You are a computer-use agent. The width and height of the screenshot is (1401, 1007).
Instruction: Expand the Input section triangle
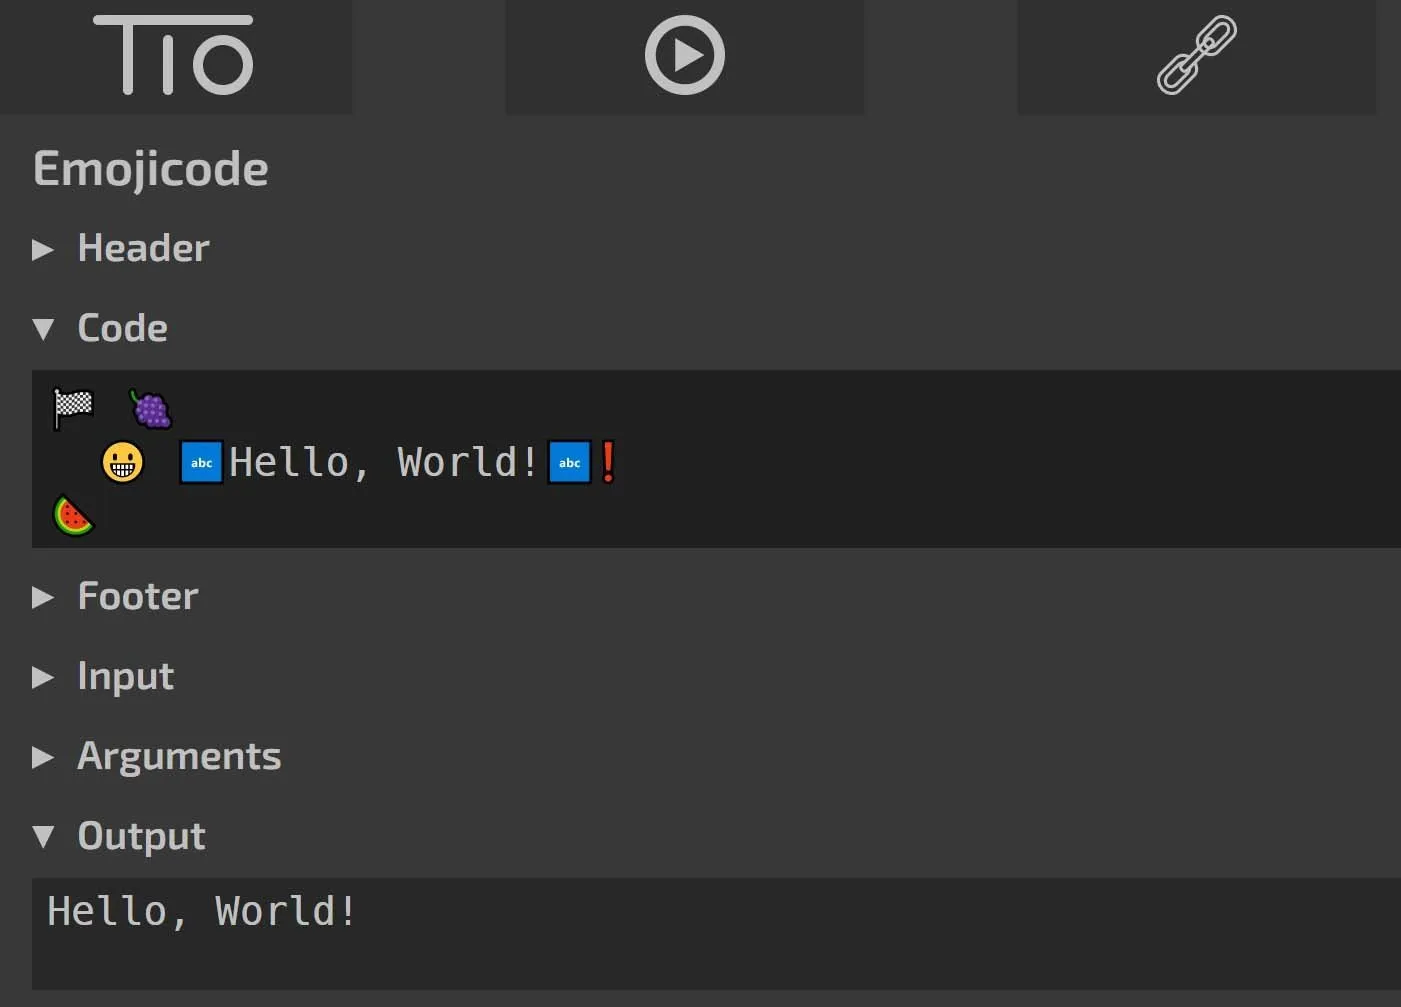coord(42,677)
